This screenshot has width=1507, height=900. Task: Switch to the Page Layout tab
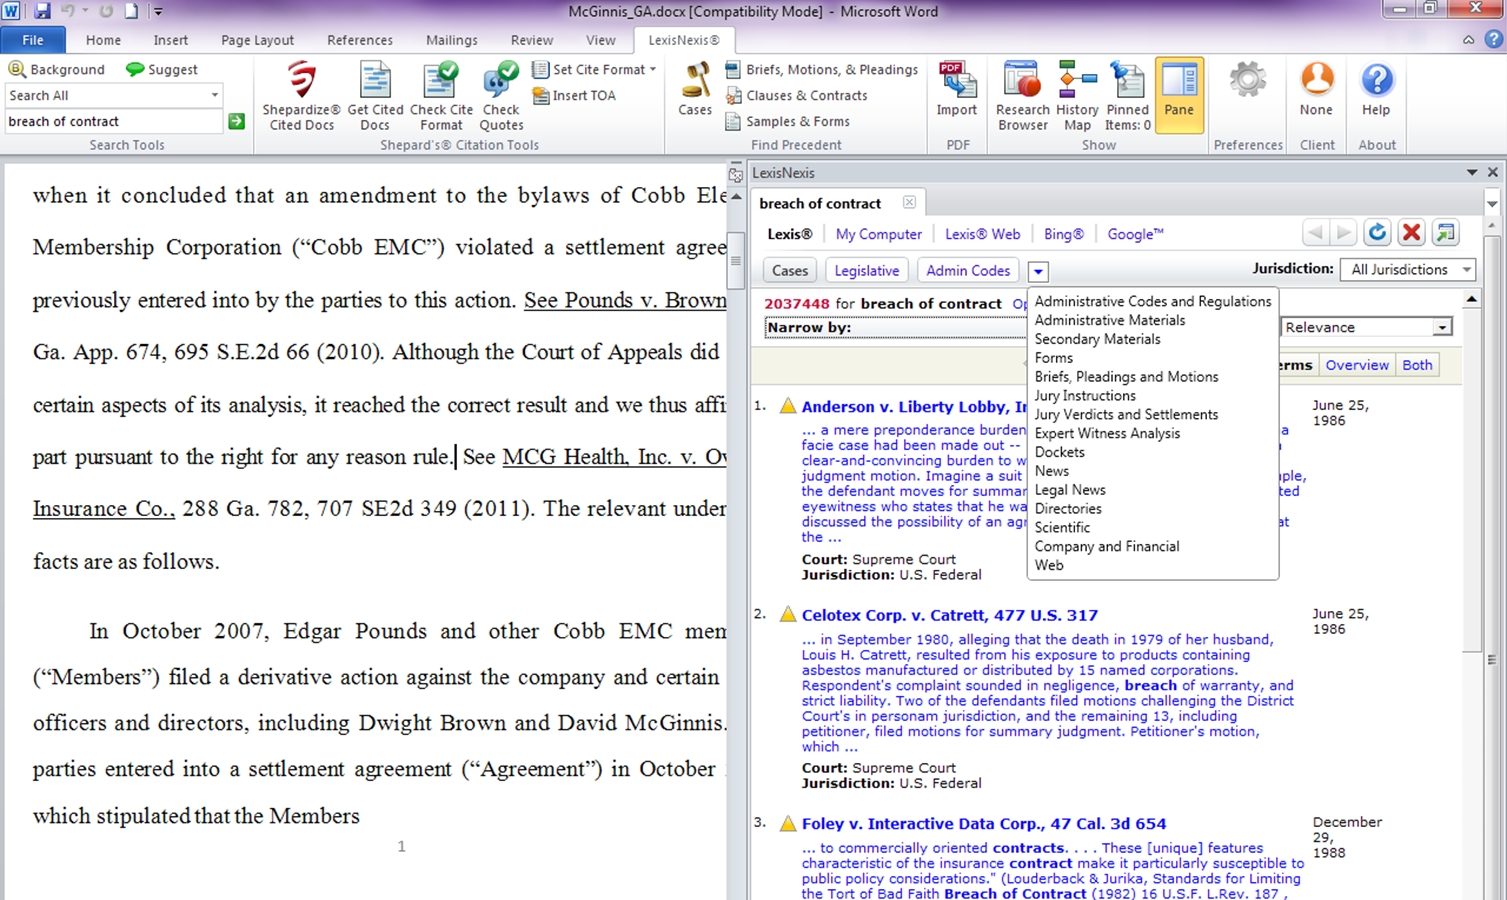(257, 40)
